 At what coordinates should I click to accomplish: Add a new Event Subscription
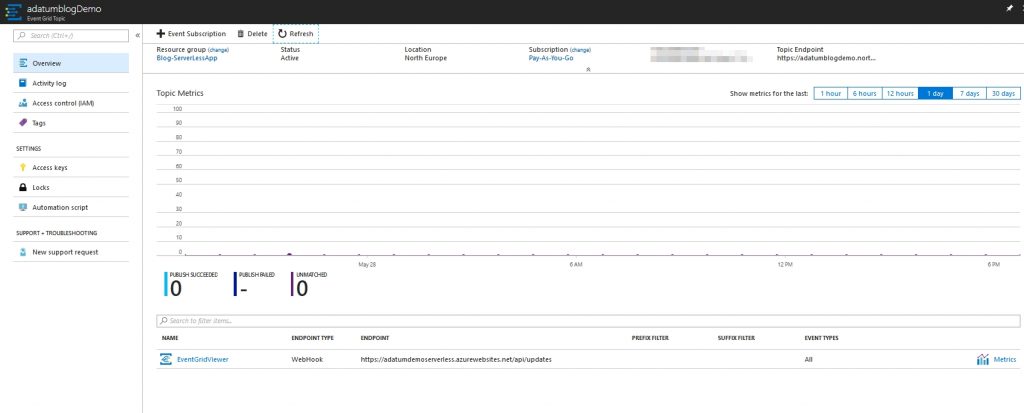(191, 33)
